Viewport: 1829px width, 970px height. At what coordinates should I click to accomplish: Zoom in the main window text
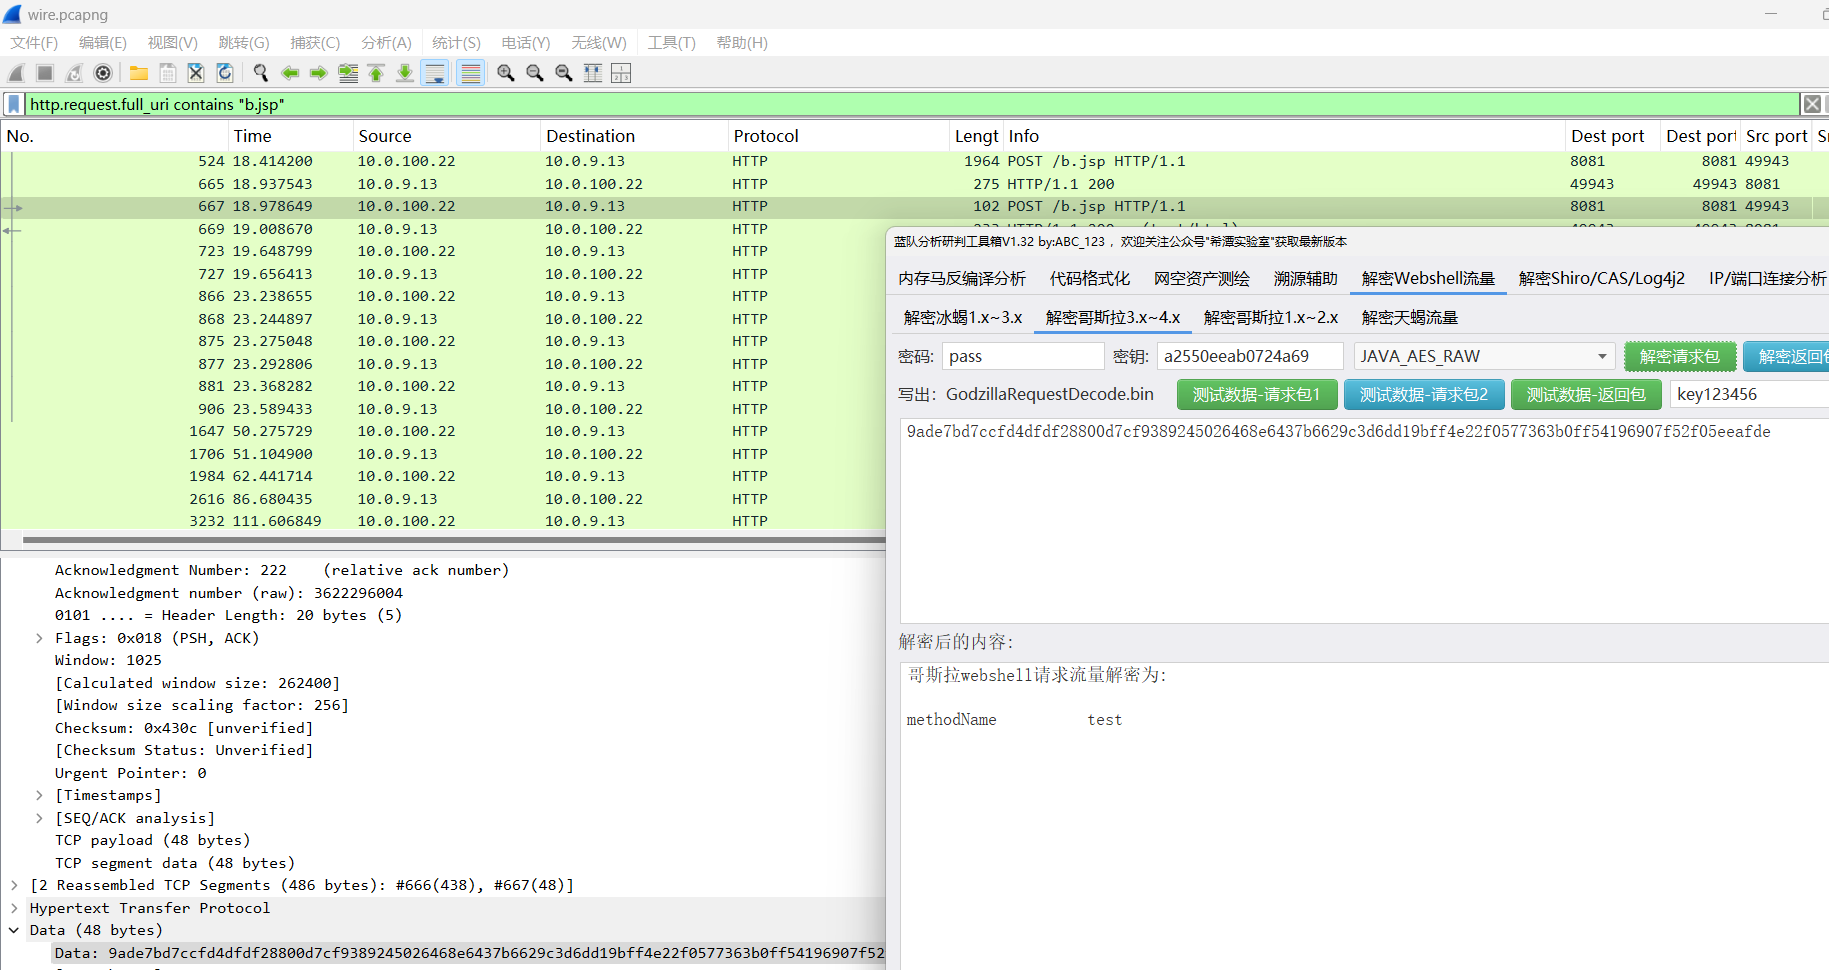[506, 73]
